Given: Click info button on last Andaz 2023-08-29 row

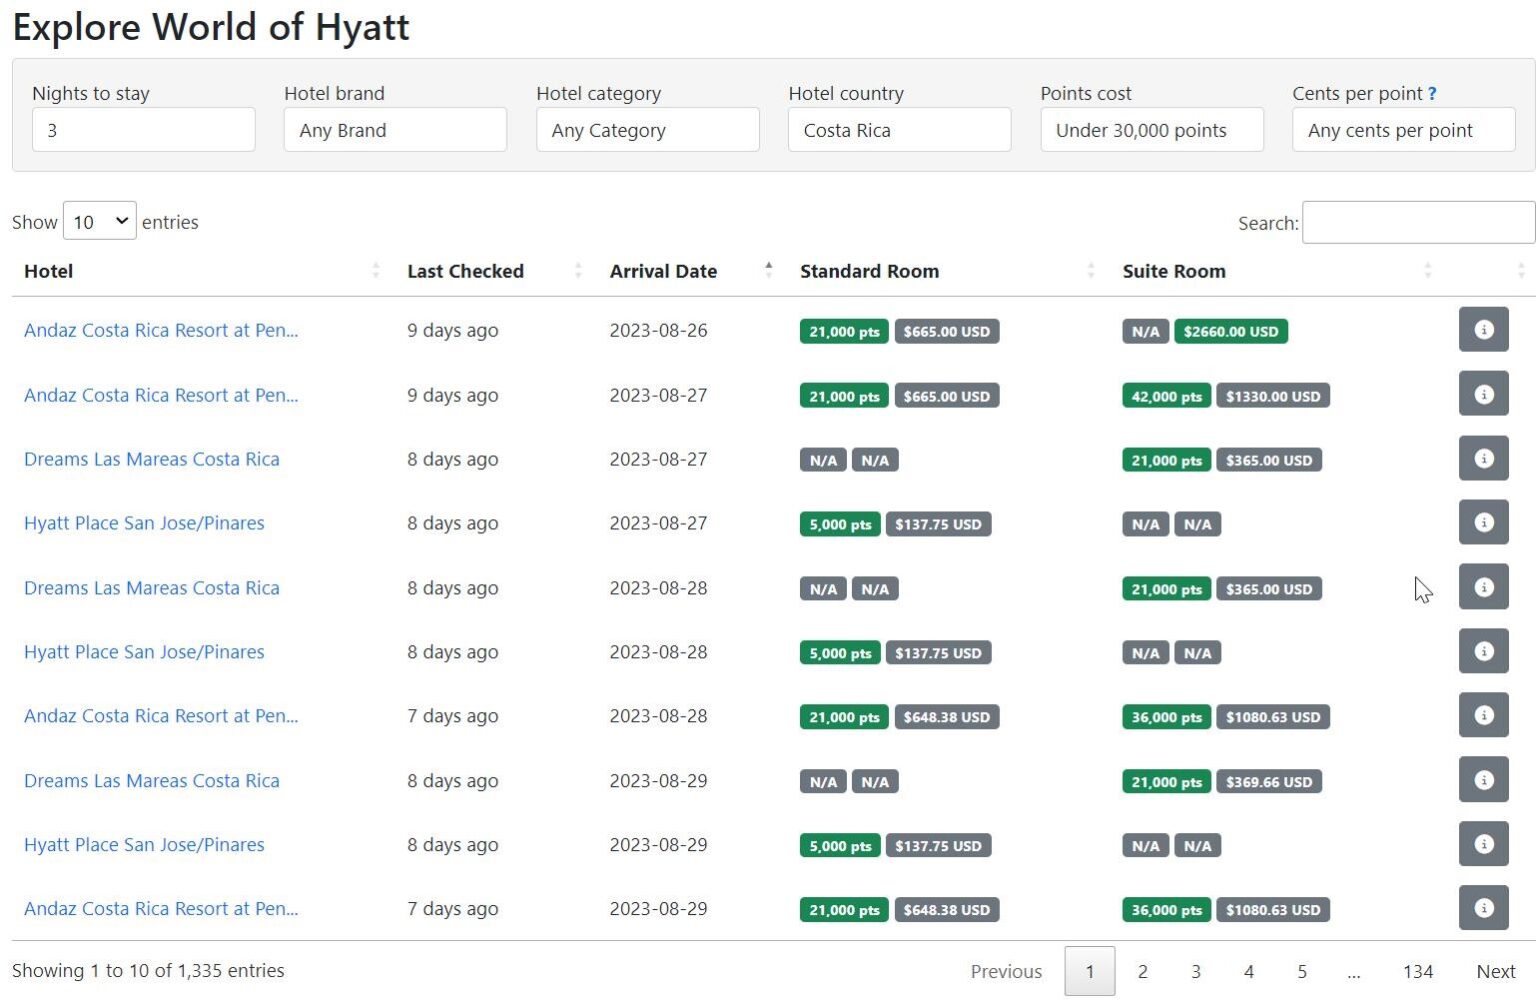Looking at the screenshot, I should [x=1482, y=908].
